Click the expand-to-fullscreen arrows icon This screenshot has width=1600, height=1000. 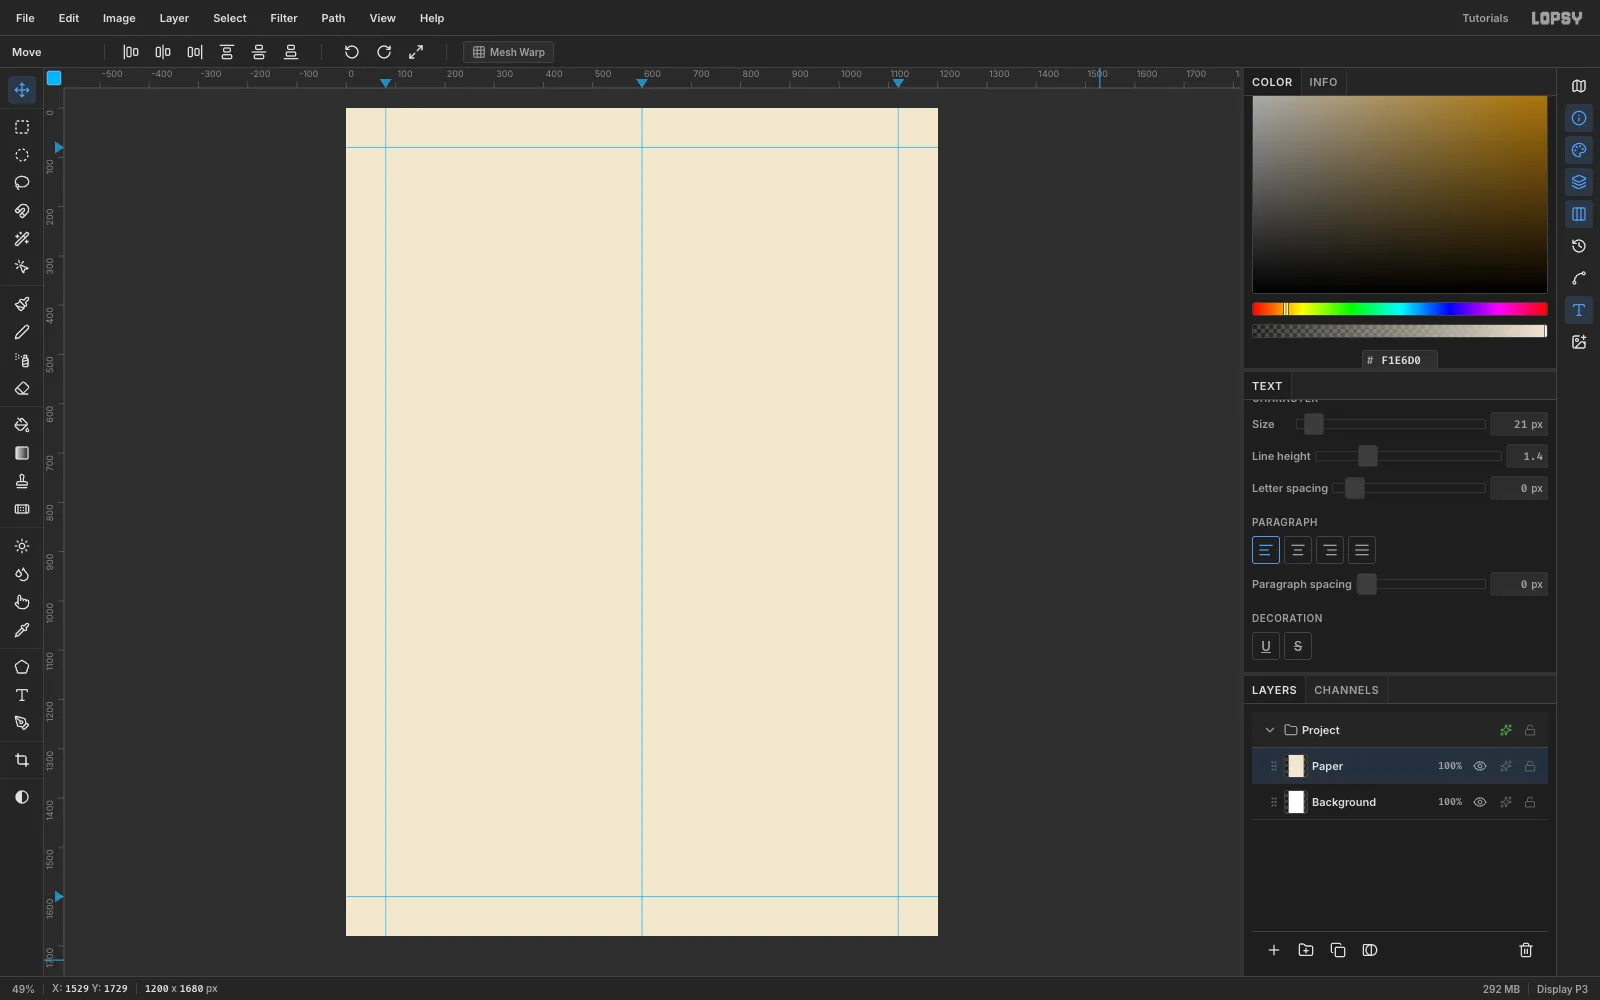(416, 52)
